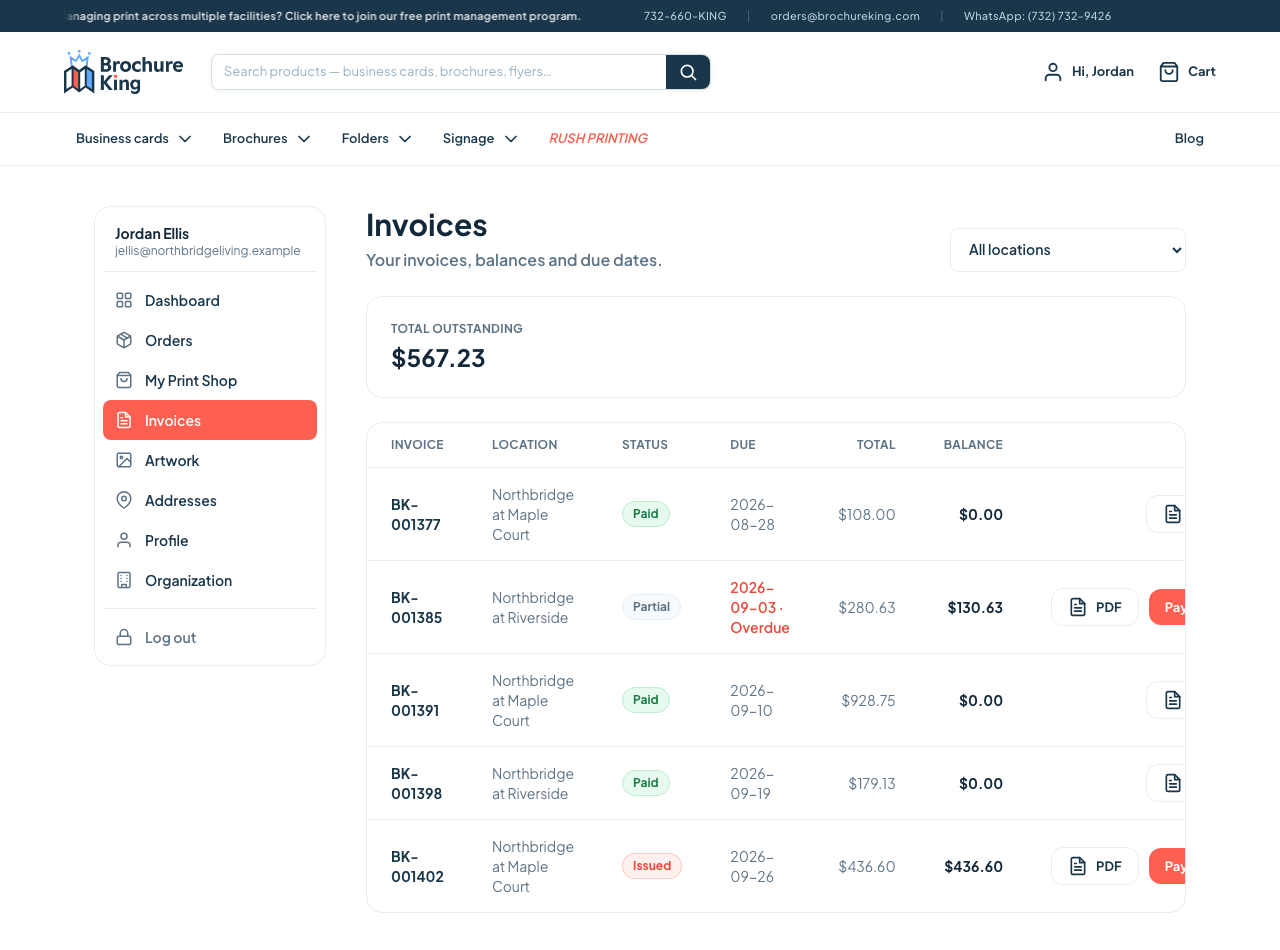Click the WhatsApp number in top bar
Viewport: 1280px width, 950px height.
tap(1037, 16)
